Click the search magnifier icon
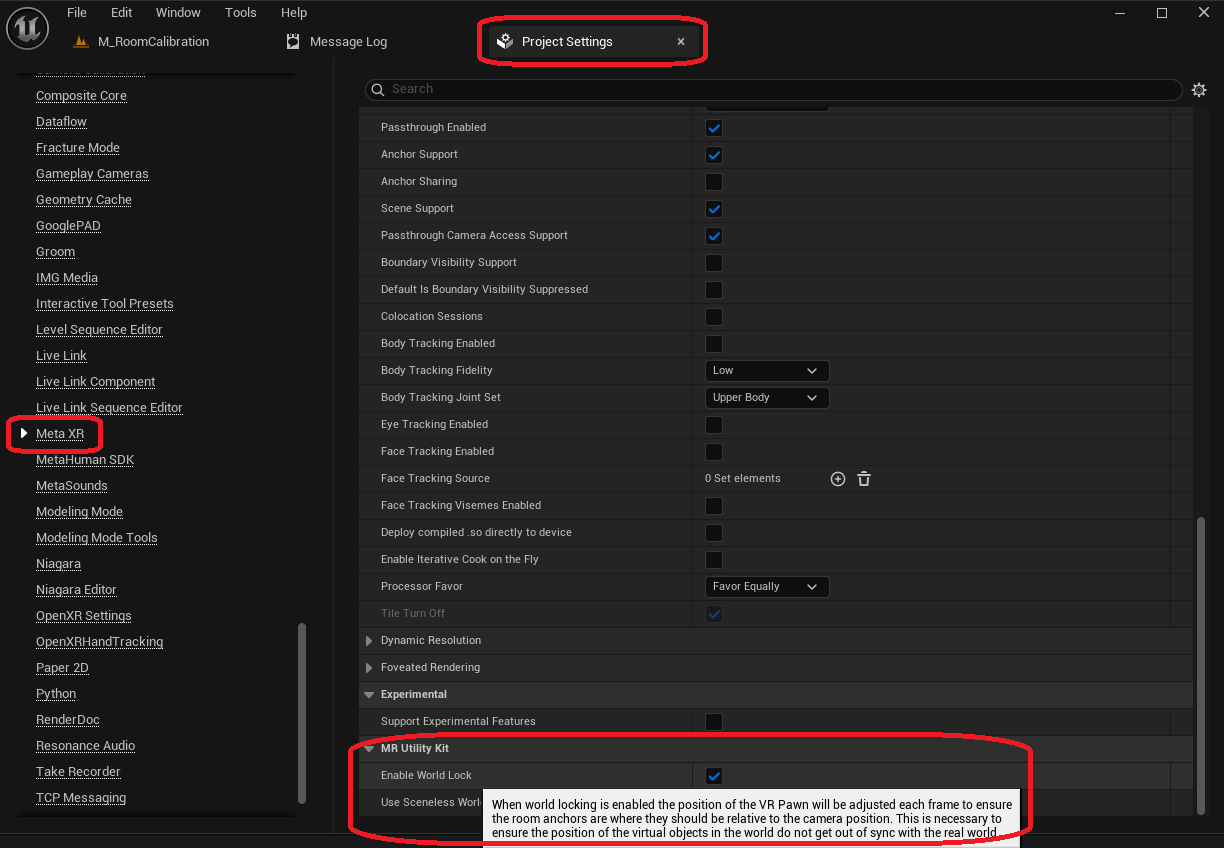 tap(378, 89)
